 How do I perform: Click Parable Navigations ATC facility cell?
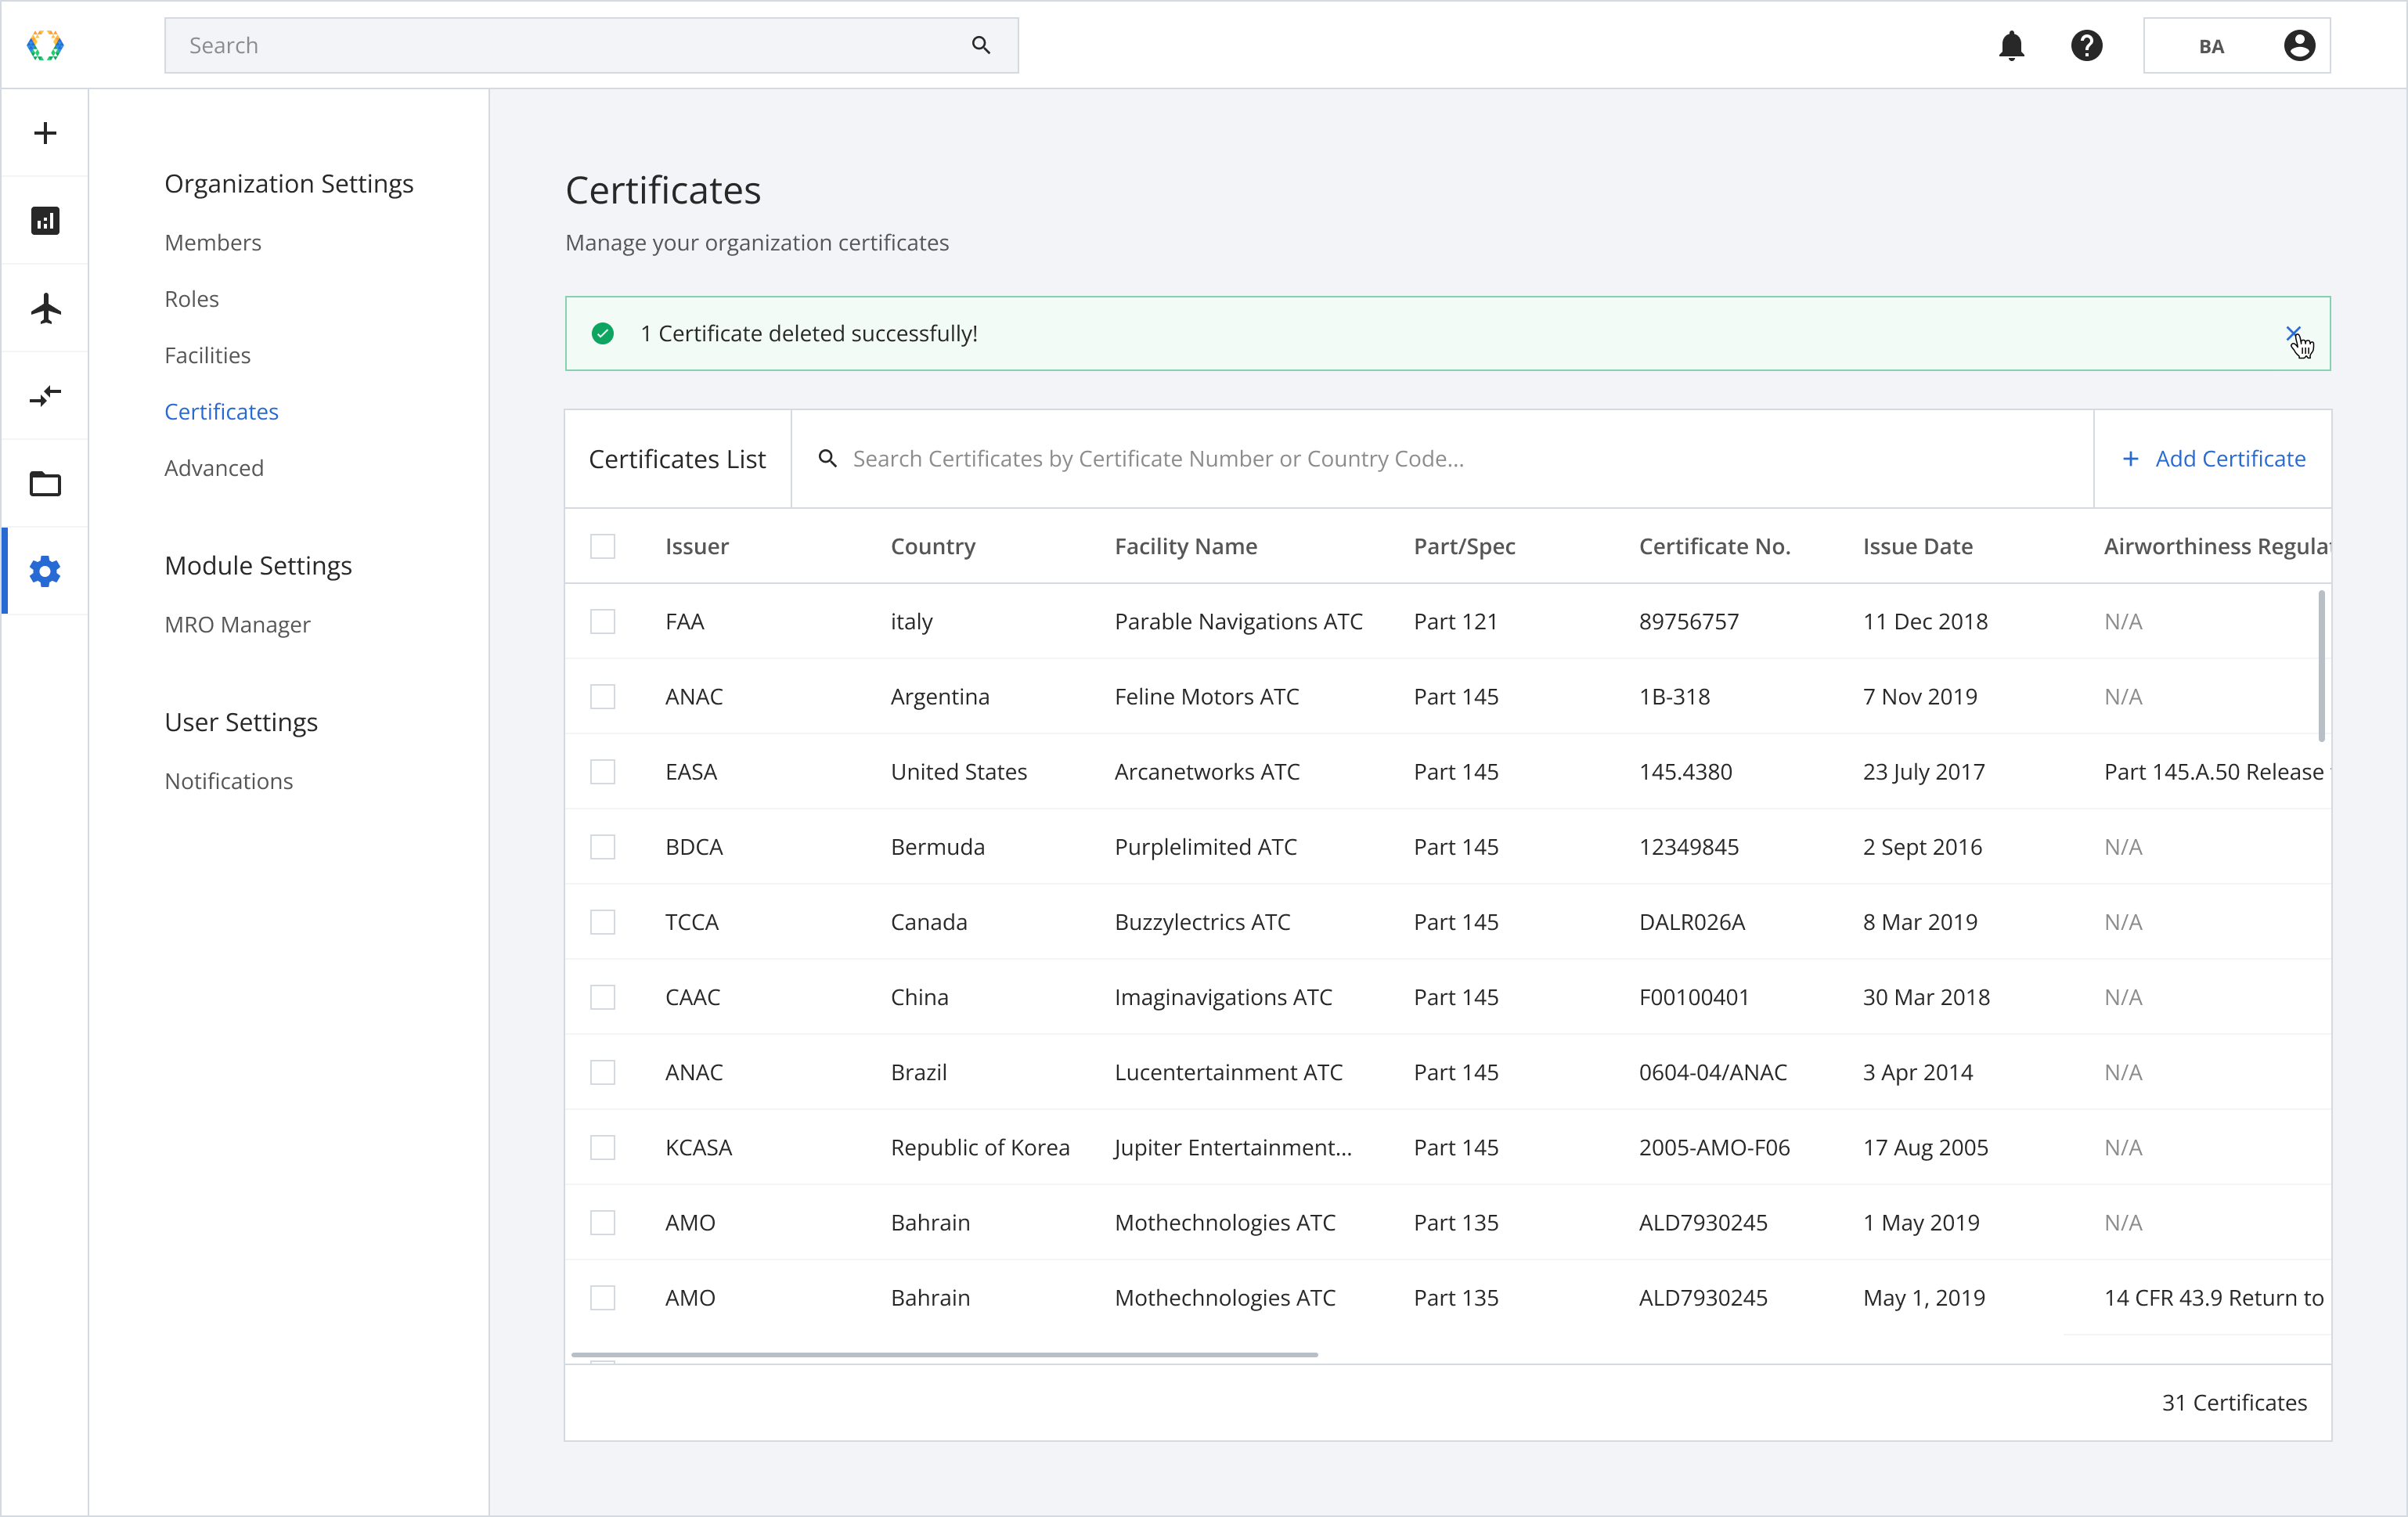(1239, 621)
